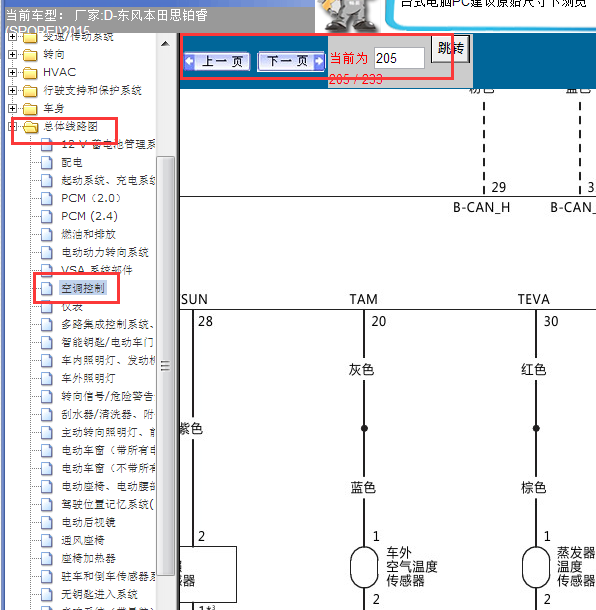Viewport: 596px width, 610px height.
Task: Open the VSA 系统部件 tree entry
Action: (x=96, y=270)
